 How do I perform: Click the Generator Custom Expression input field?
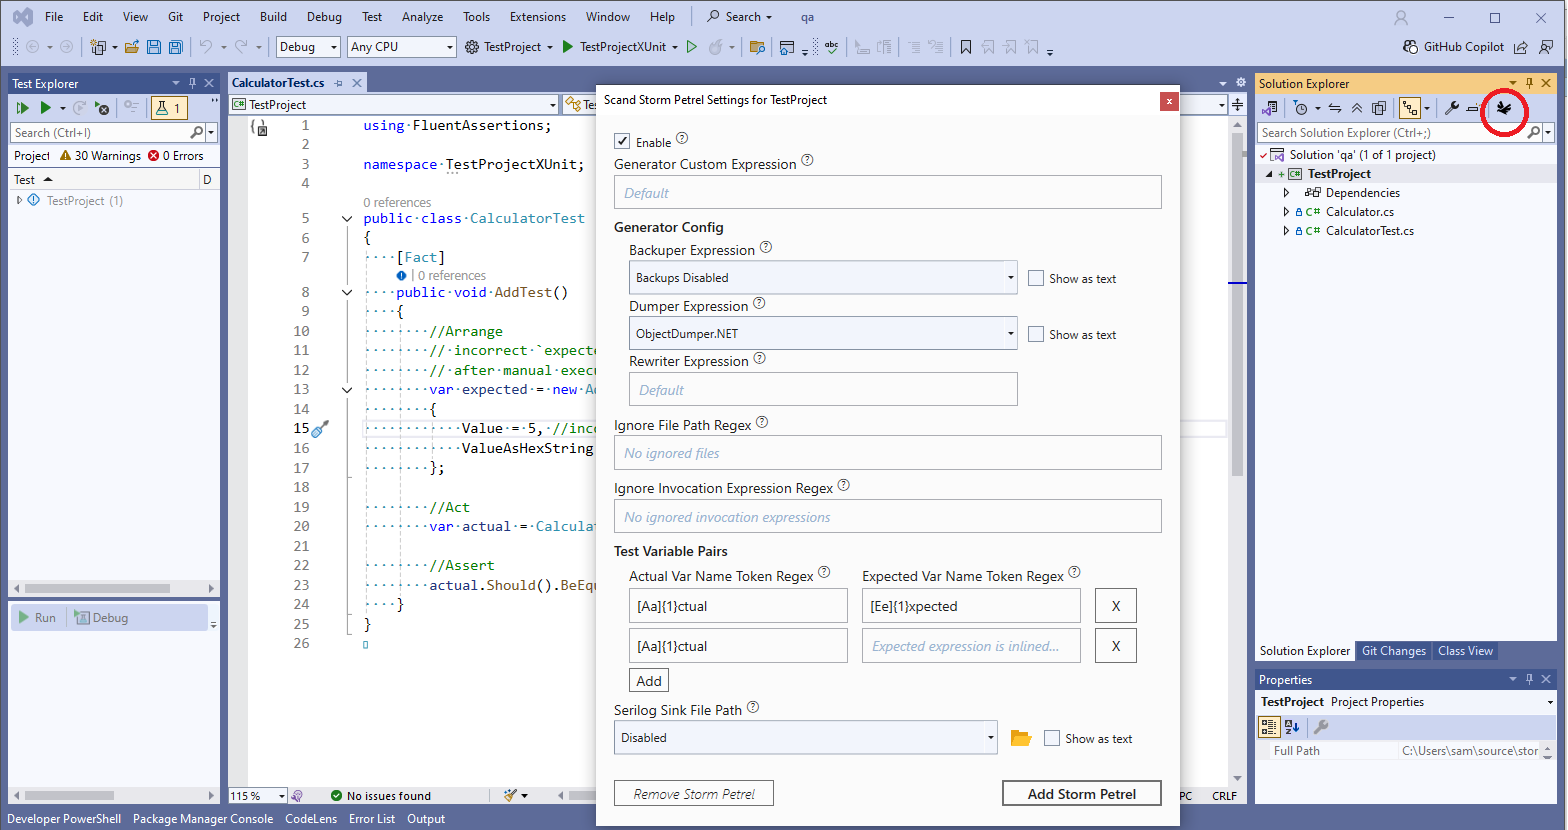pyautogui.click(x=888, y=193)
